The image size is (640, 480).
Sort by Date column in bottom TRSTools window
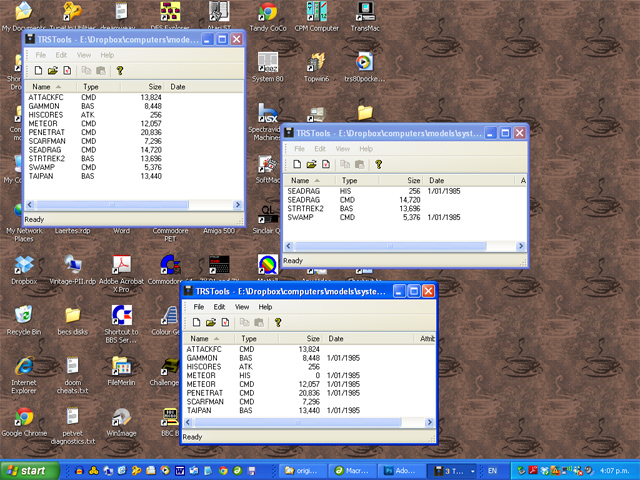370,339
